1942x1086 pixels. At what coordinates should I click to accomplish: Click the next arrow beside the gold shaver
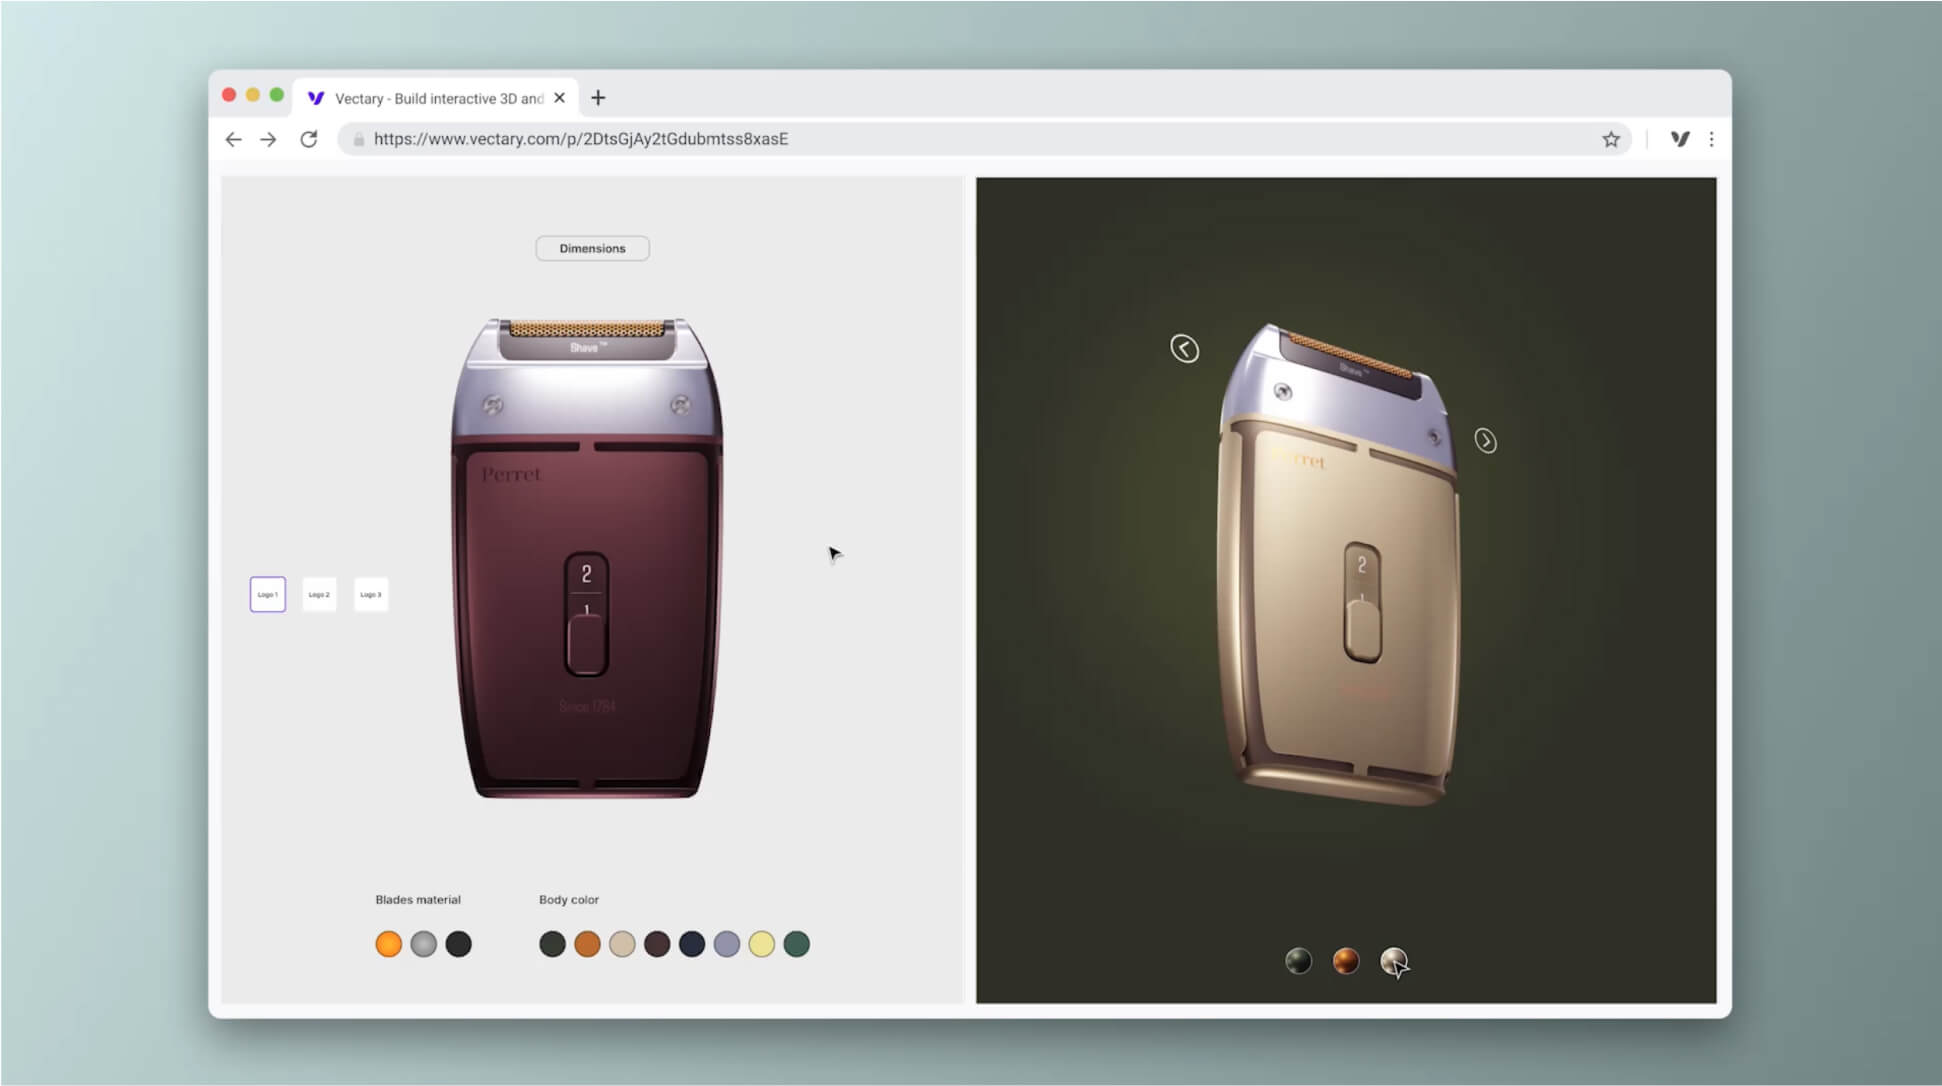point(1485,441)
